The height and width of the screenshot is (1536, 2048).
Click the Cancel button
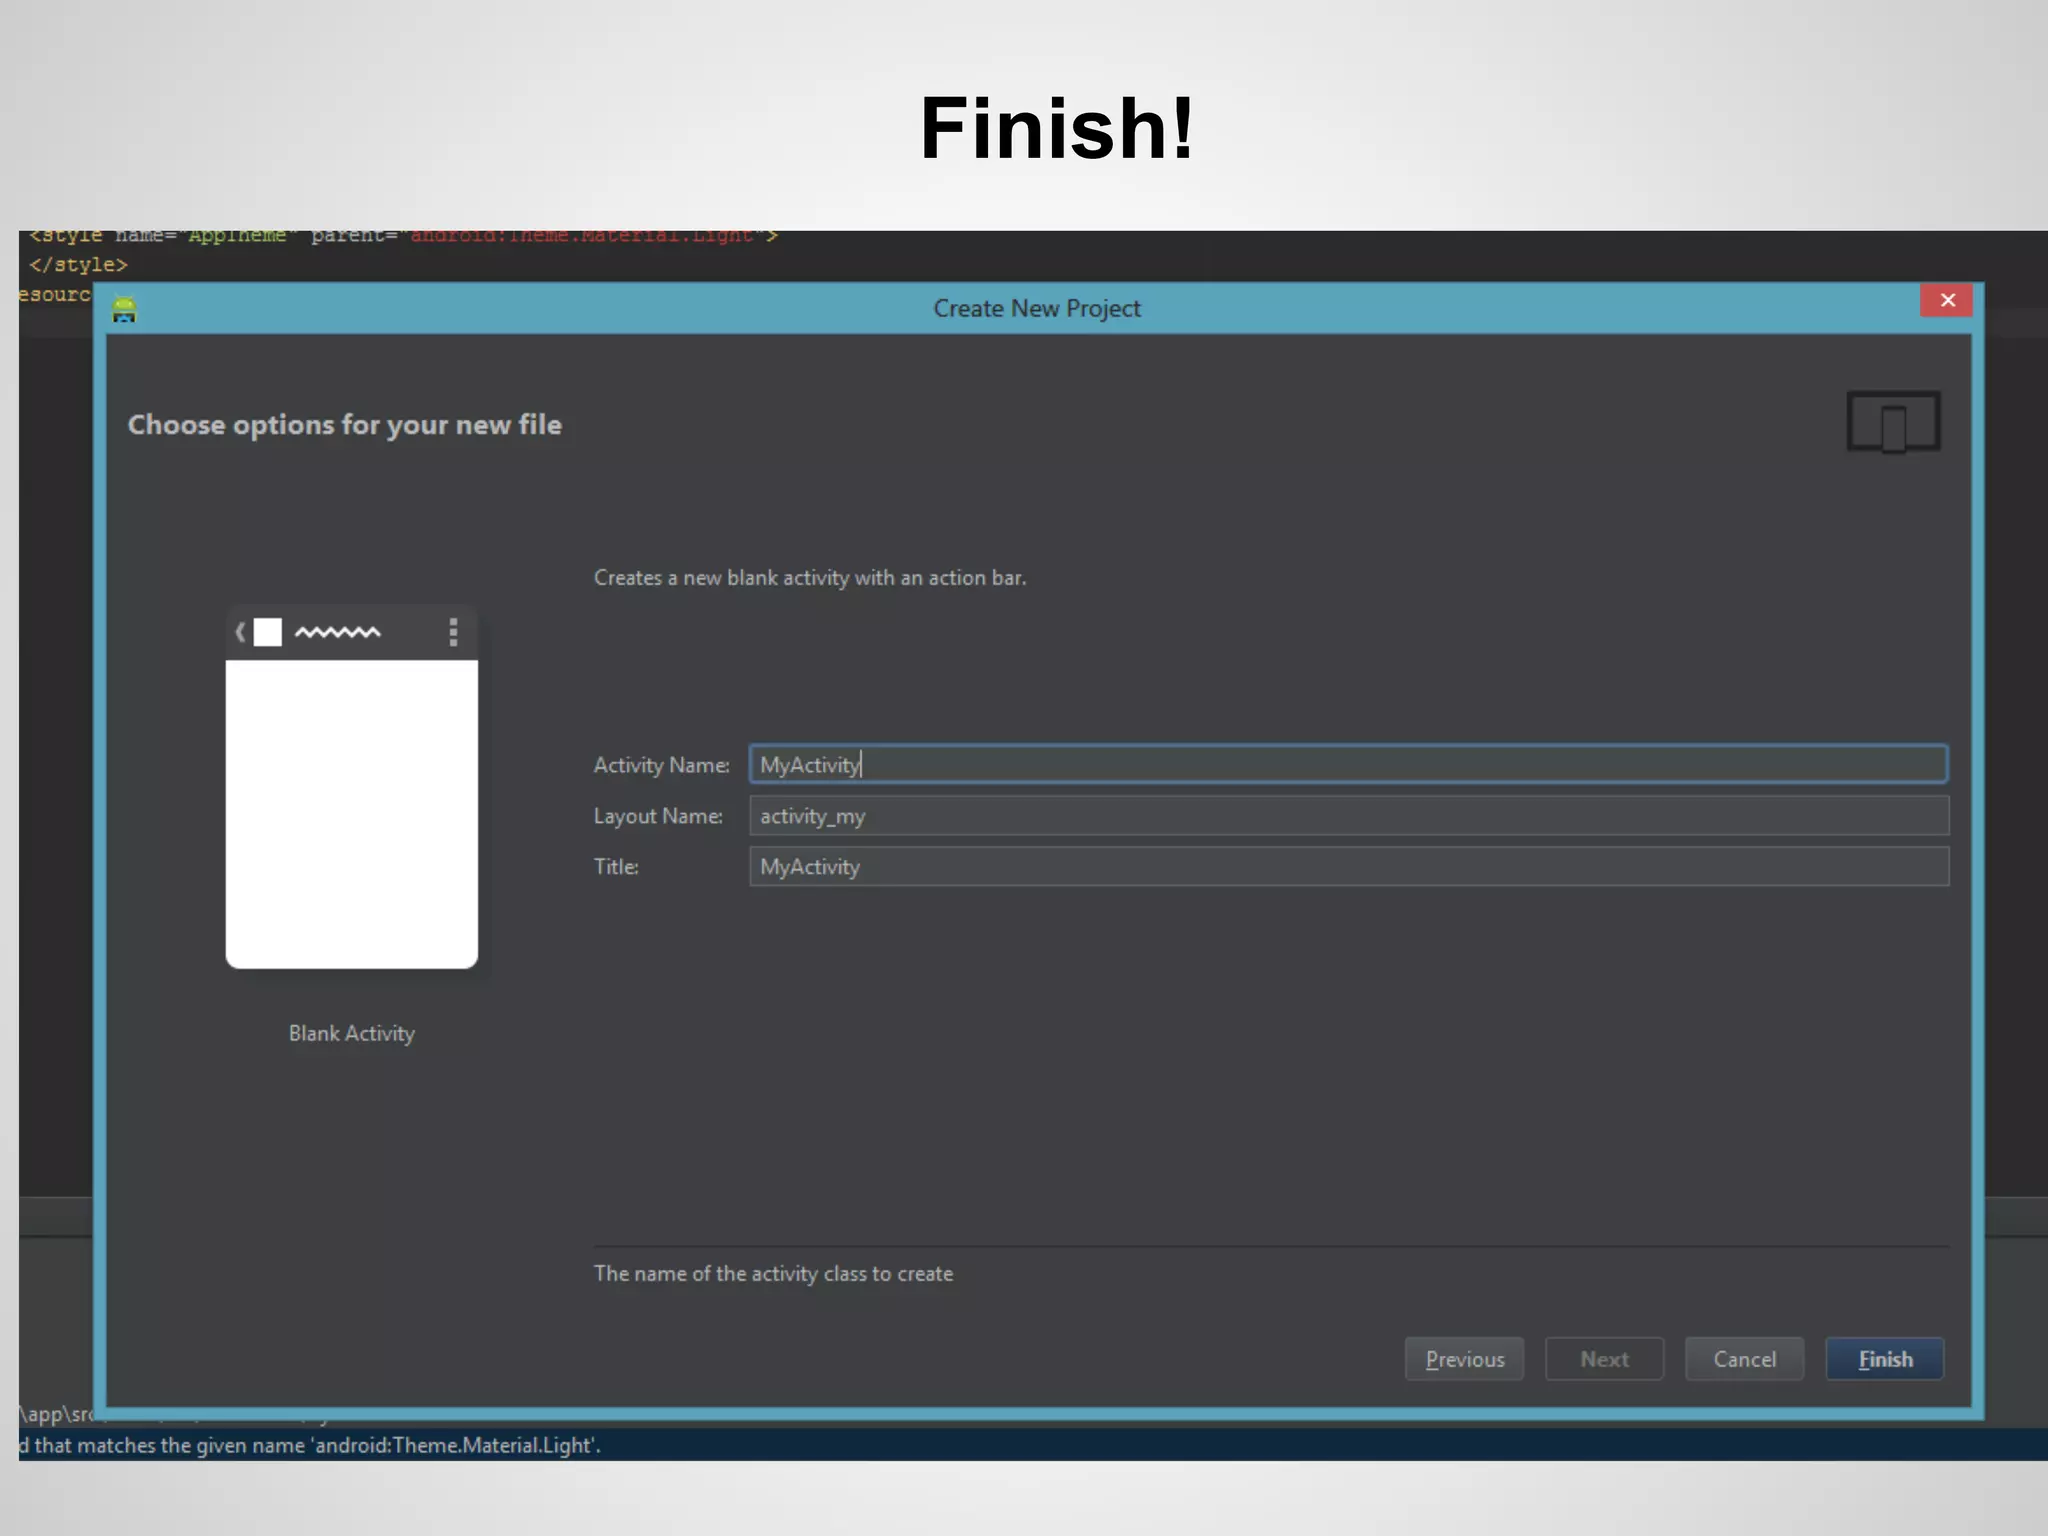(x=1744, y=1359)
